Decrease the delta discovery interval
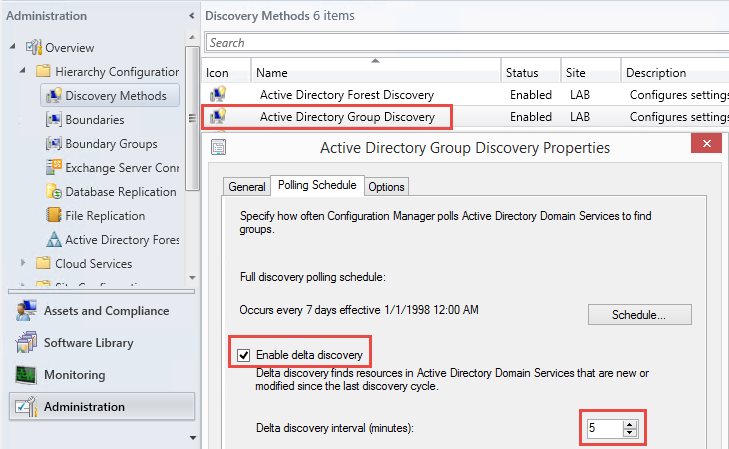Screen dimensions: 729x449 (630, 432)
